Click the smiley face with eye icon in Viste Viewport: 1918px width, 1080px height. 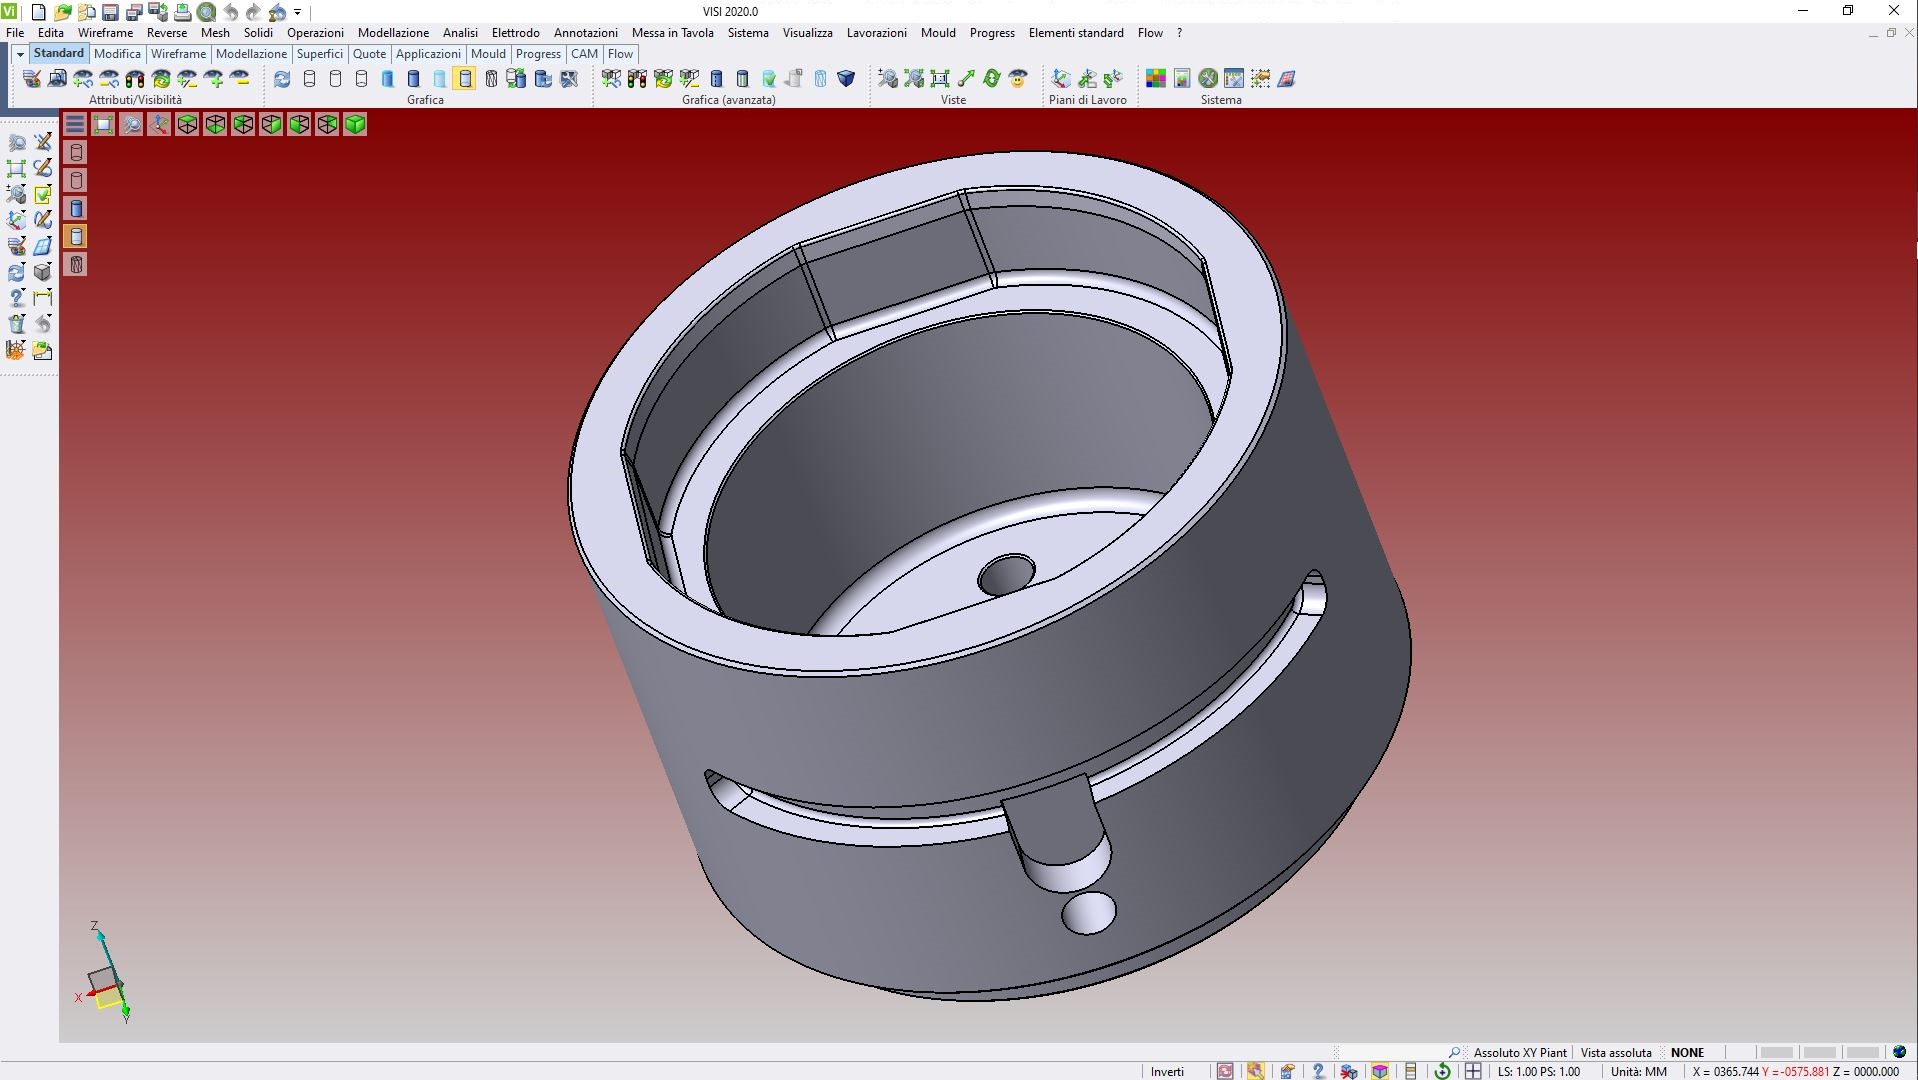[x=1018, y=79]
